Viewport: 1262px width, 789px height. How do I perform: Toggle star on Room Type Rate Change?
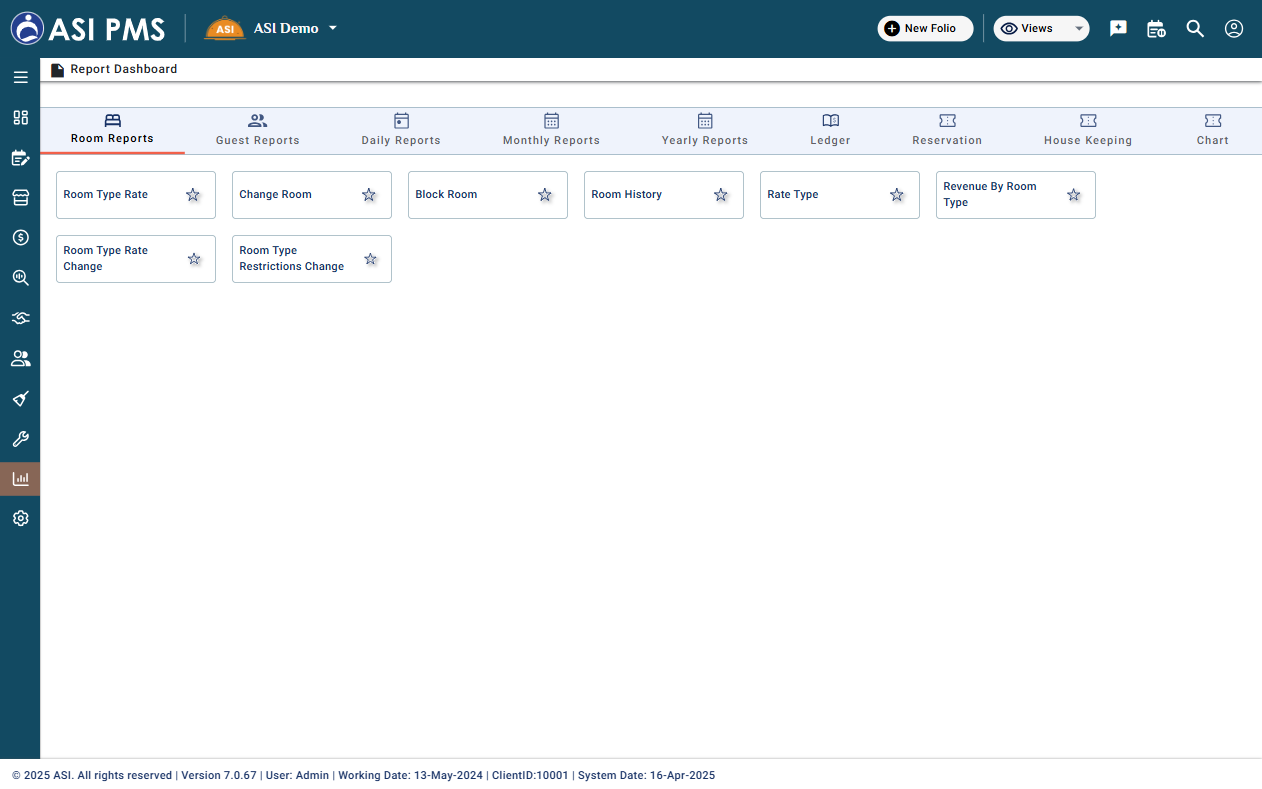194,259
